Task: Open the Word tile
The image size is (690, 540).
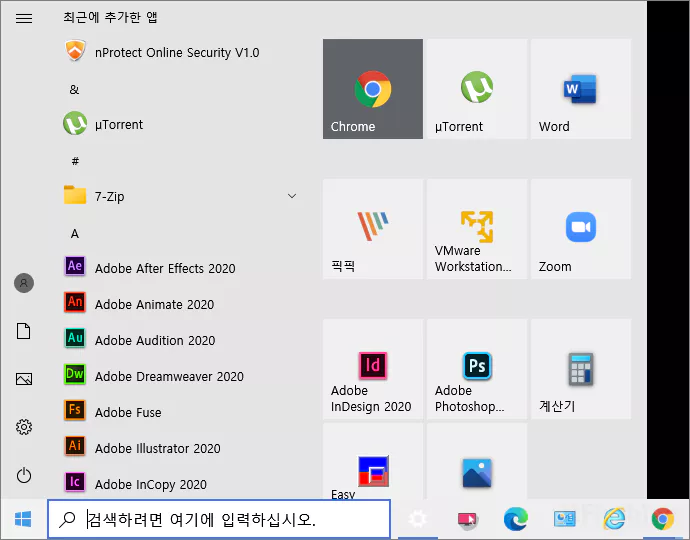Action: [x=581, y=89]
